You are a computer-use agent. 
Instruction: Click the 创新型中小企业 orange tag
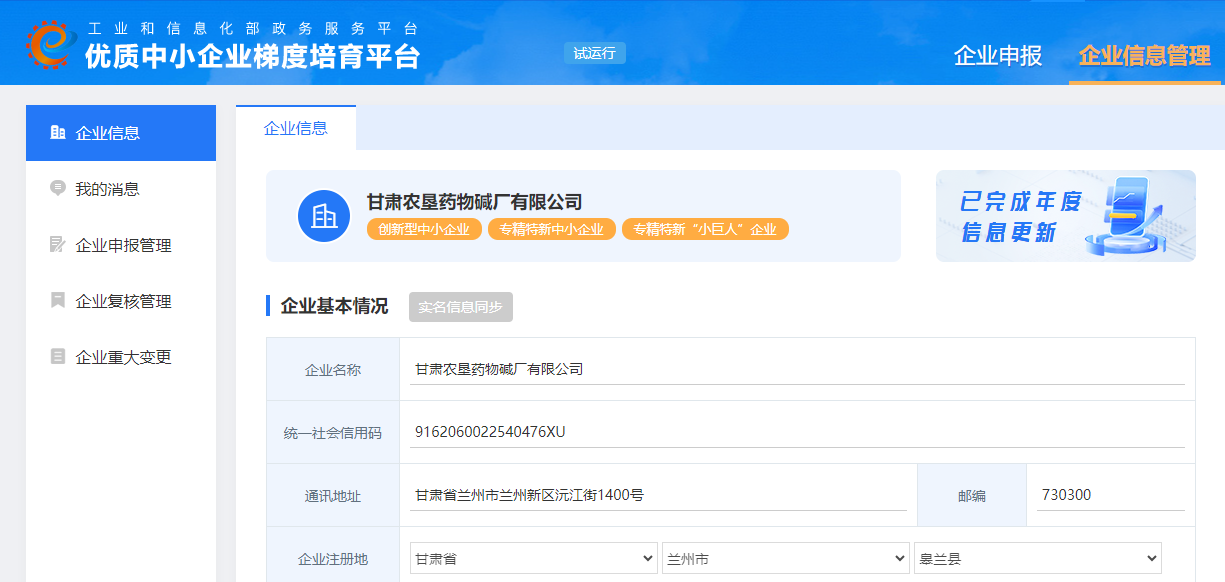click(424, 230)
